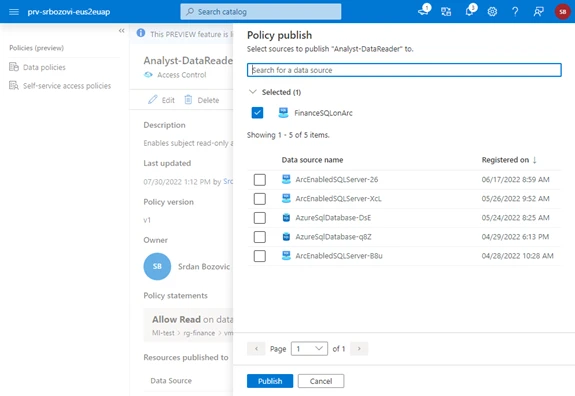
Task: Open the directory switcher icon
Action: click(x=446, y=12)
